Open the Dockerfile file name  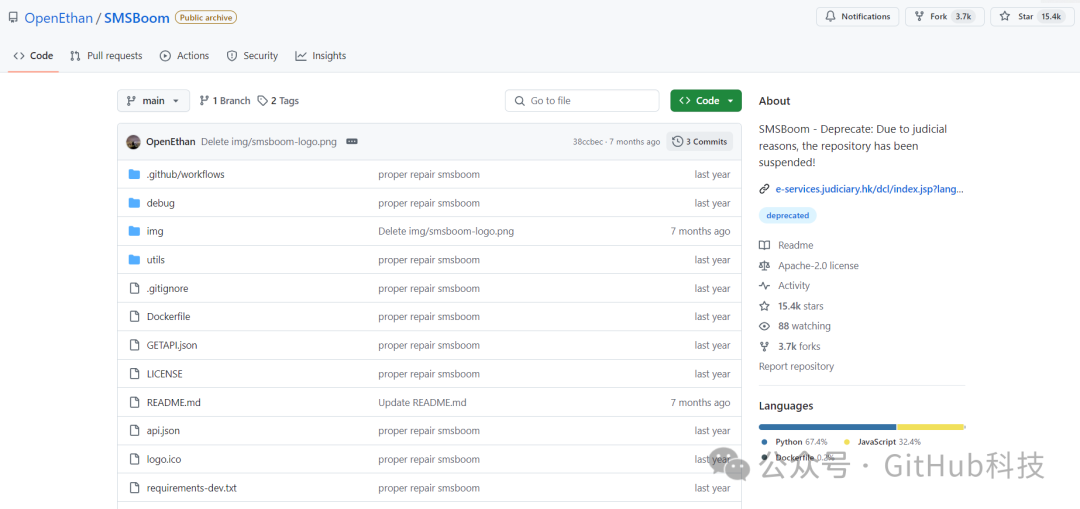pos(168,317)
